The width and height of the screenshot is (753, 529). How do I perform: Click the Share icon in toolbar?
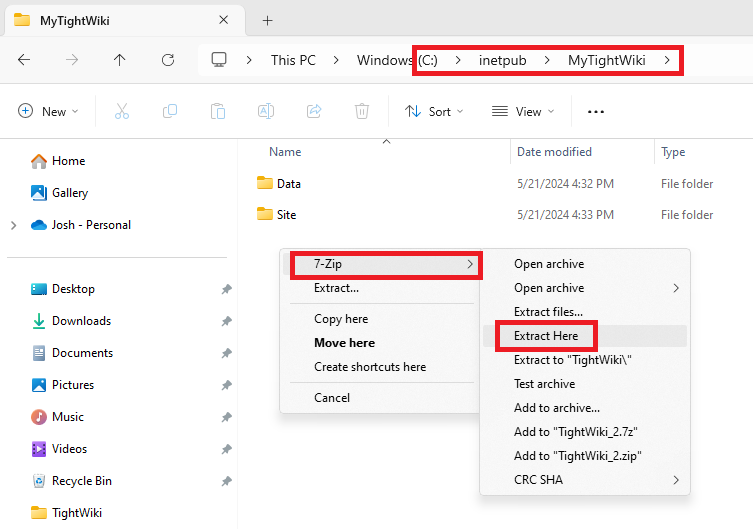coord(314,112)
